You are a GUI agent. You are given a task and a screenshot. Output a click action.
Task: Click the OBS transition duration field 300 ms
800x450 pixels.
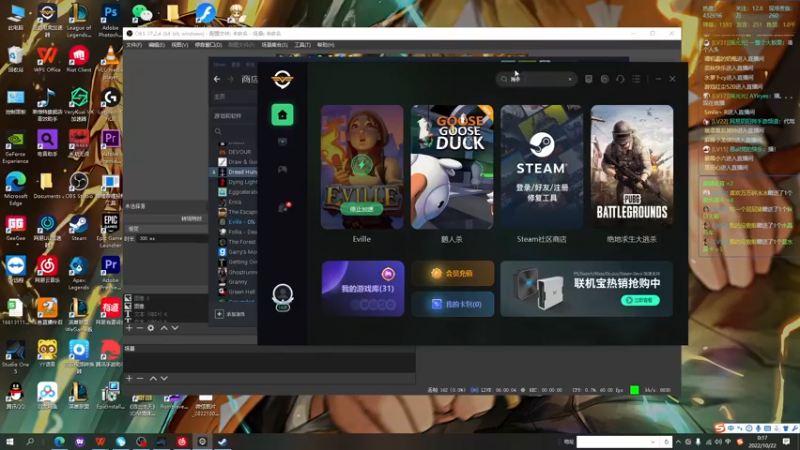pos(171,239)
